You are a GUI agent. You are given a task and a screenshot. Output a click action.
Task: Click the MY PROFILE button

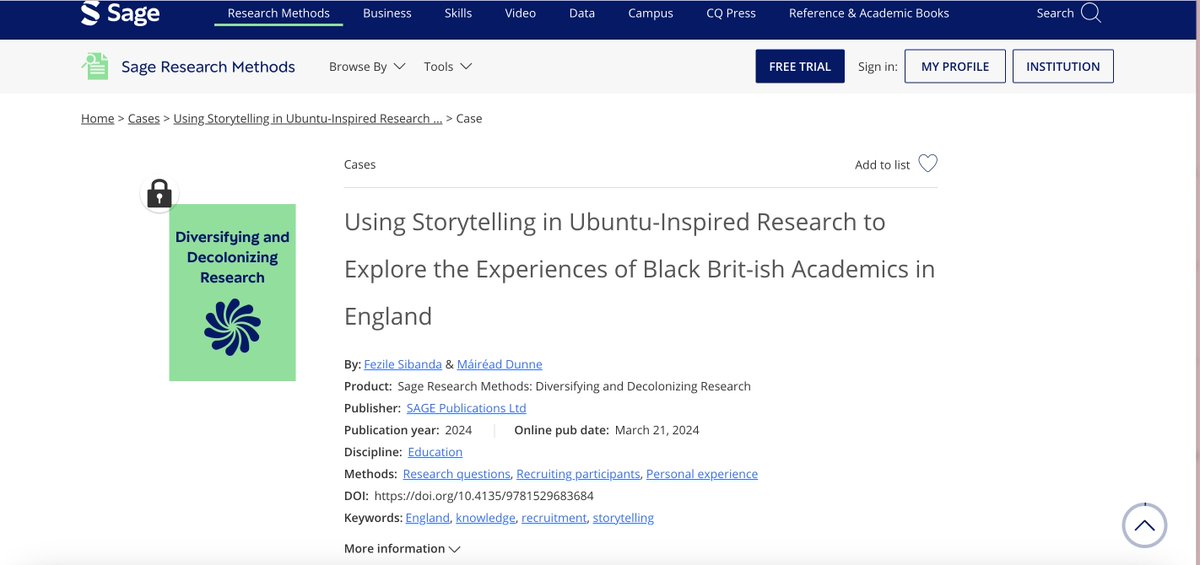(955, 66)
